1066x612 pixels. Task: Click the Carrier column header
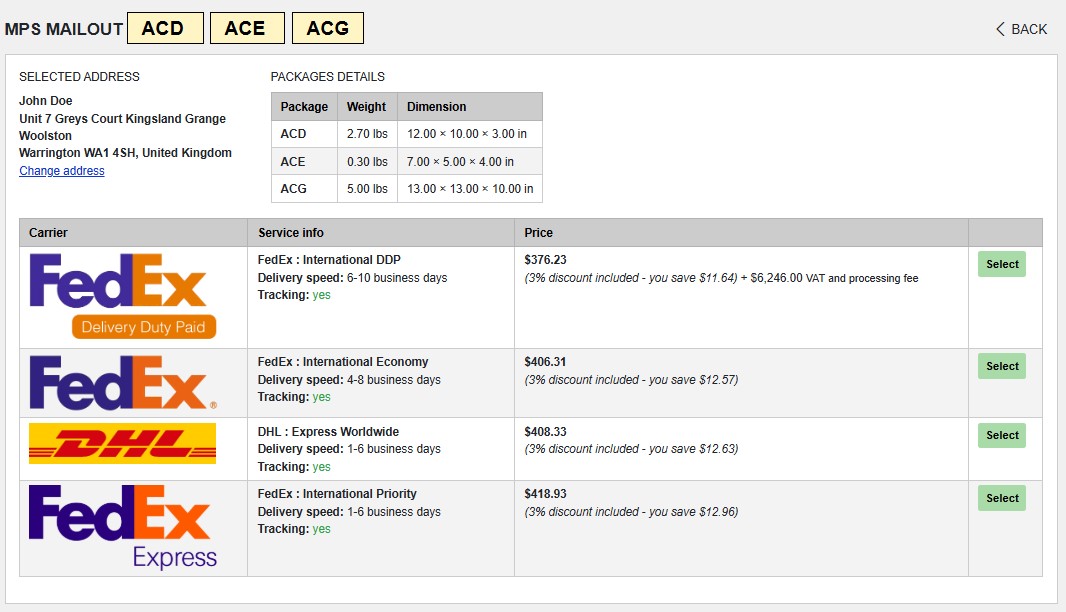[49, 233]
